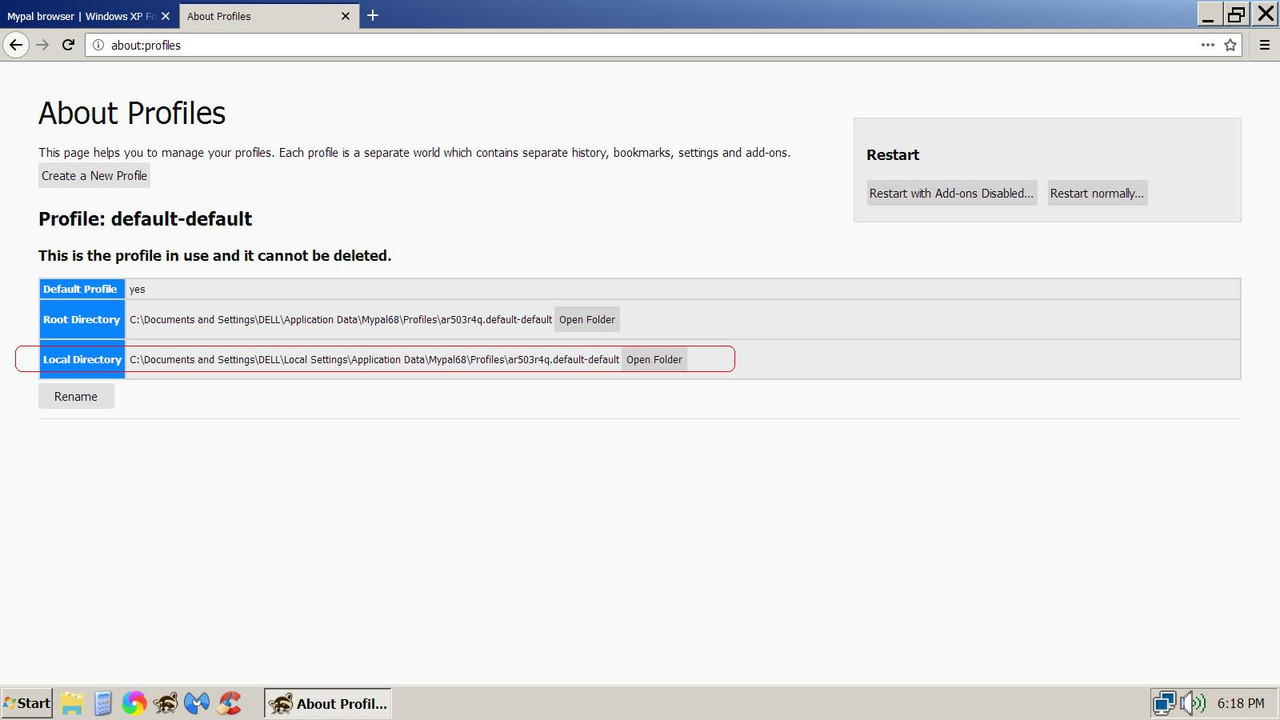Click the 6:18 PM system clock

(x=1241, y=704)
